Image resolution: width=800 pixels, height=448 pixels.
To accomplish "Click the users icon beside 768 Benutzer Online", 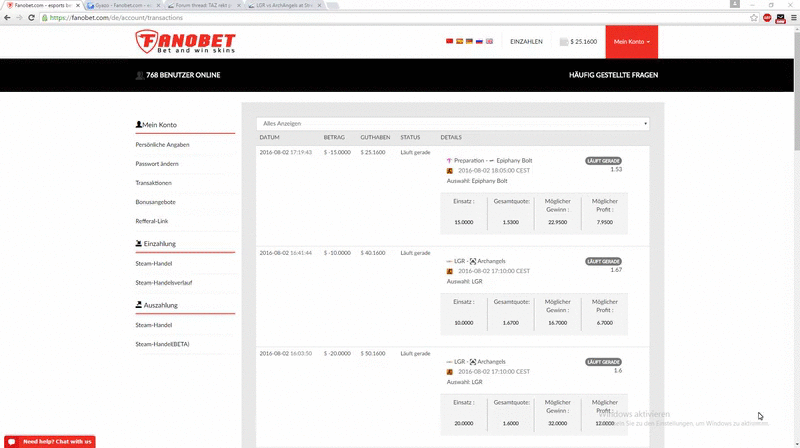I will 140,75.
